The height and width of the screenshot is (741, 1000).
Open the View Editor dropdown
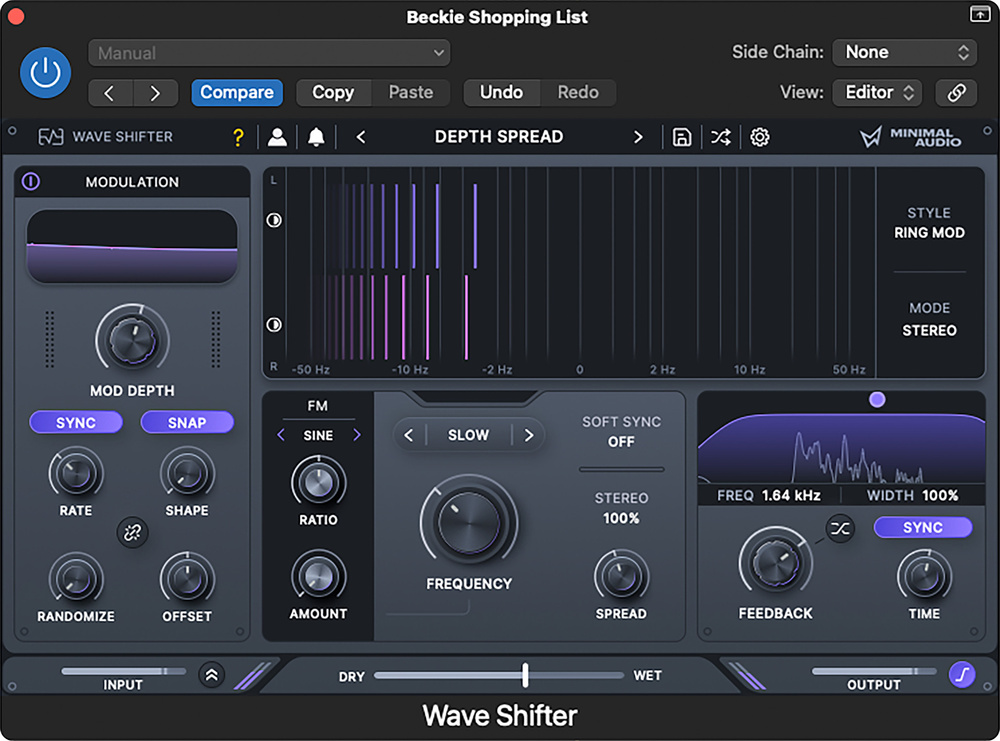click(x=878, y=93)
